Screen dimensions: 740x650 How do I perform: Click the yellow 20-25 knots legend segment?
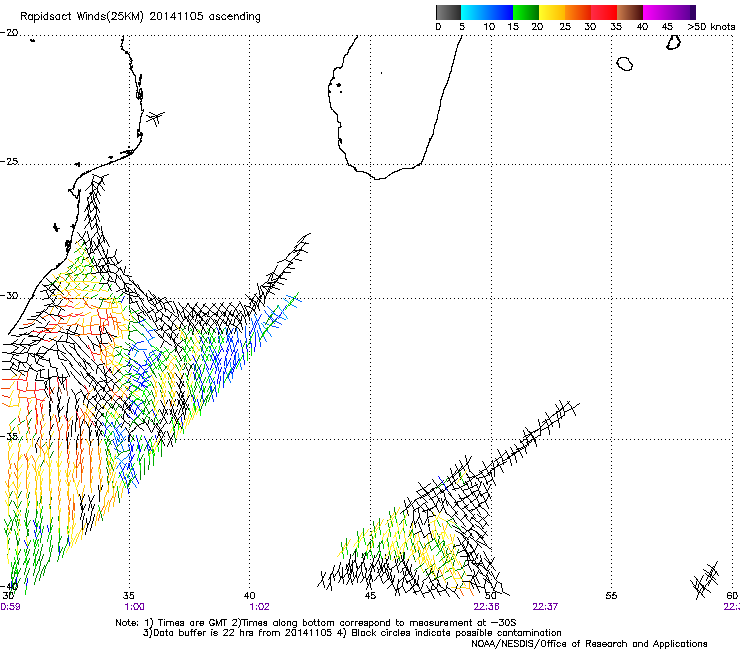pos(552,12)
